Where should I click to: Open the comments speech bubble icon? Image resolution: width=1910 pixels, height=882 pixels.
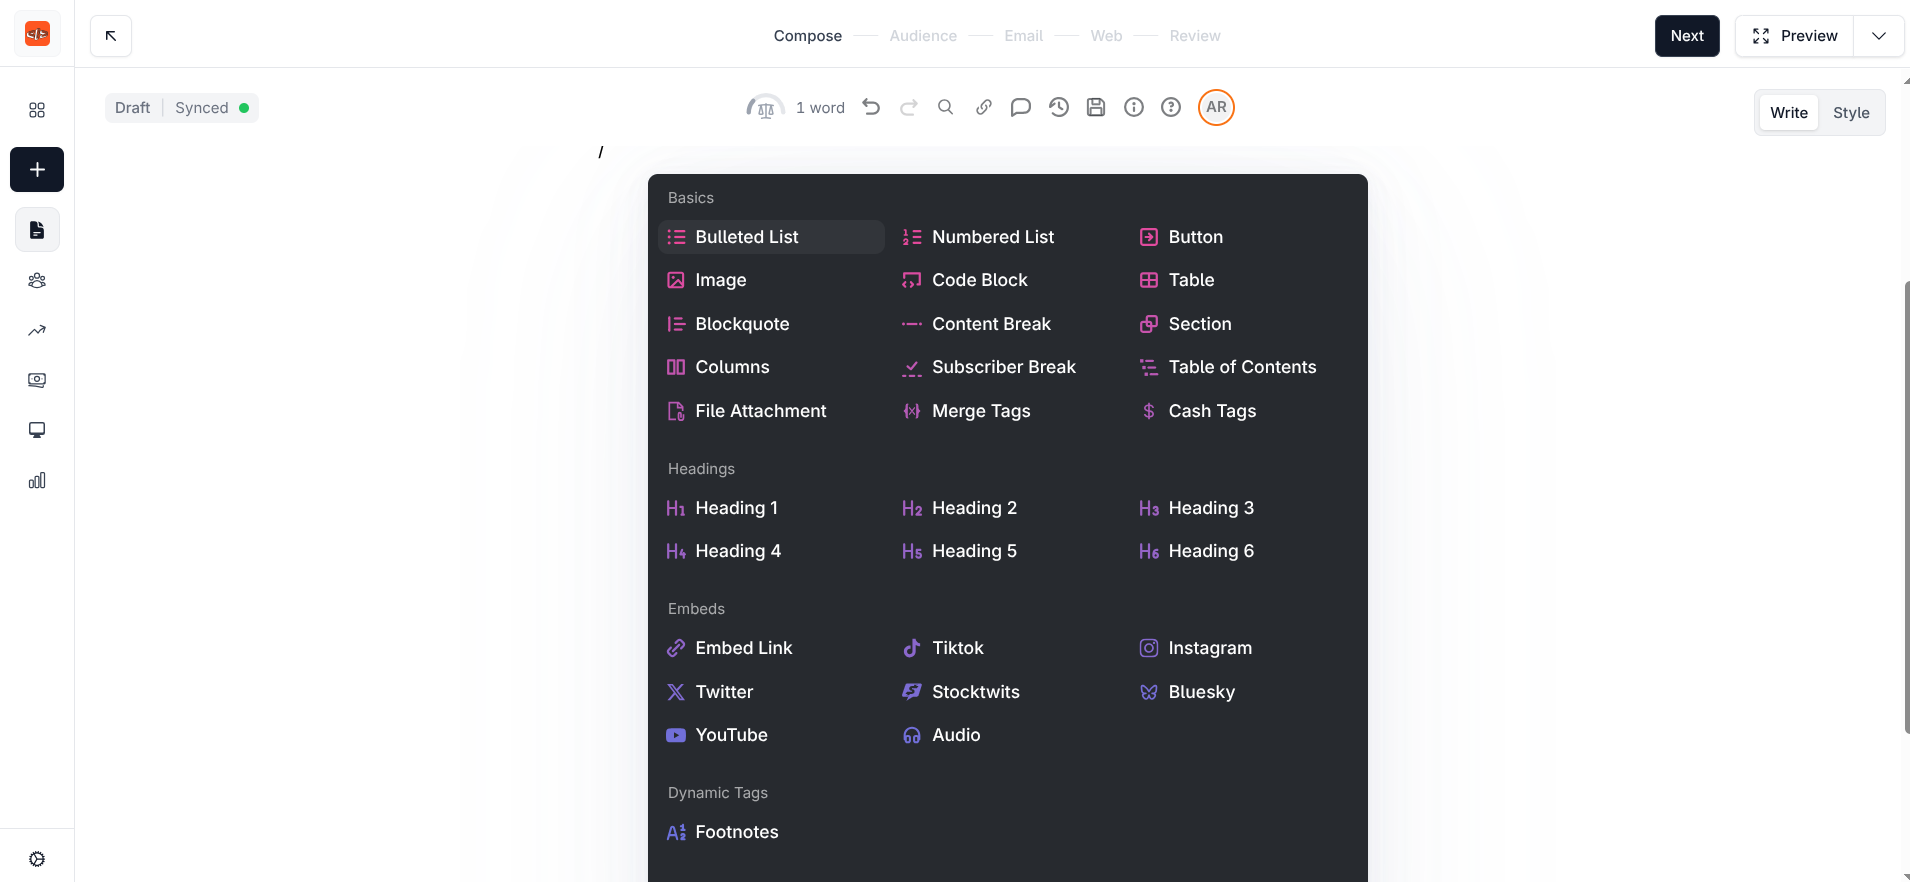click(x=1020, y=107)
